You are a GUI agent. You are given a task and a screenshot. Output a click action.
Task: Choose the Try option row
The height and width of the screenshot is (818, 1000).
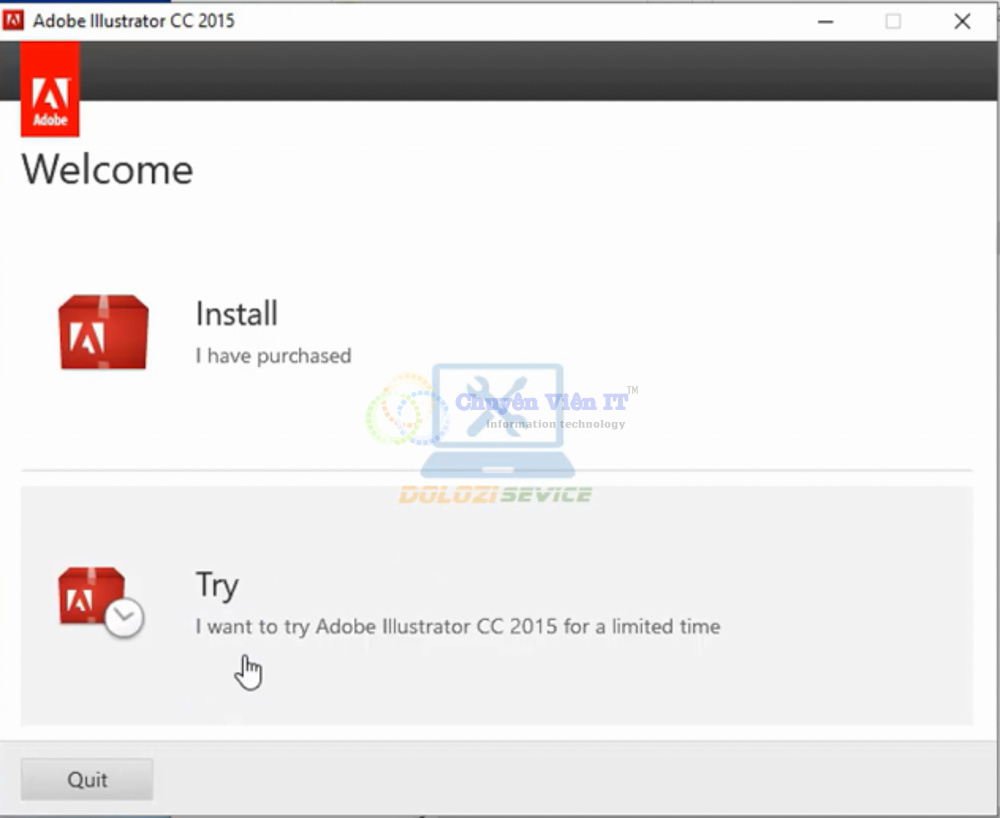(x=450, y=605)
